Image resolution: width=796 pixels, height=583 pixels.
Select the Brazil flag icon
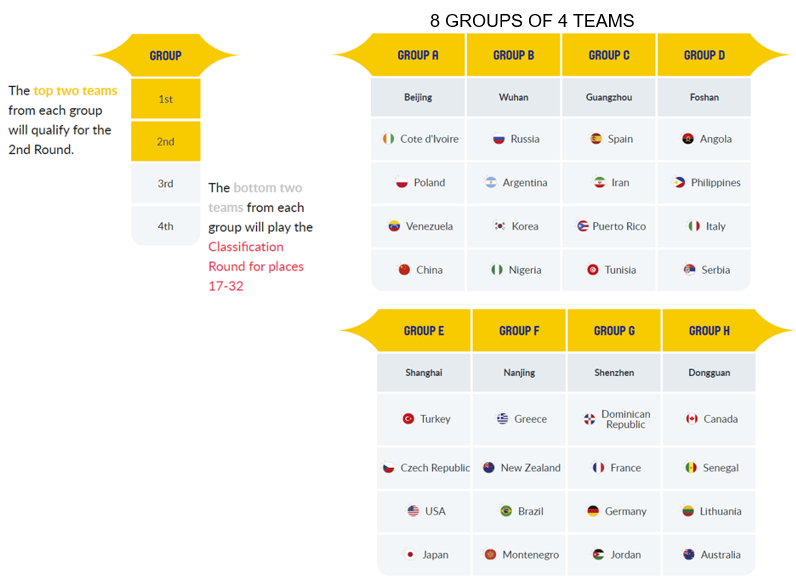point(506,511)
